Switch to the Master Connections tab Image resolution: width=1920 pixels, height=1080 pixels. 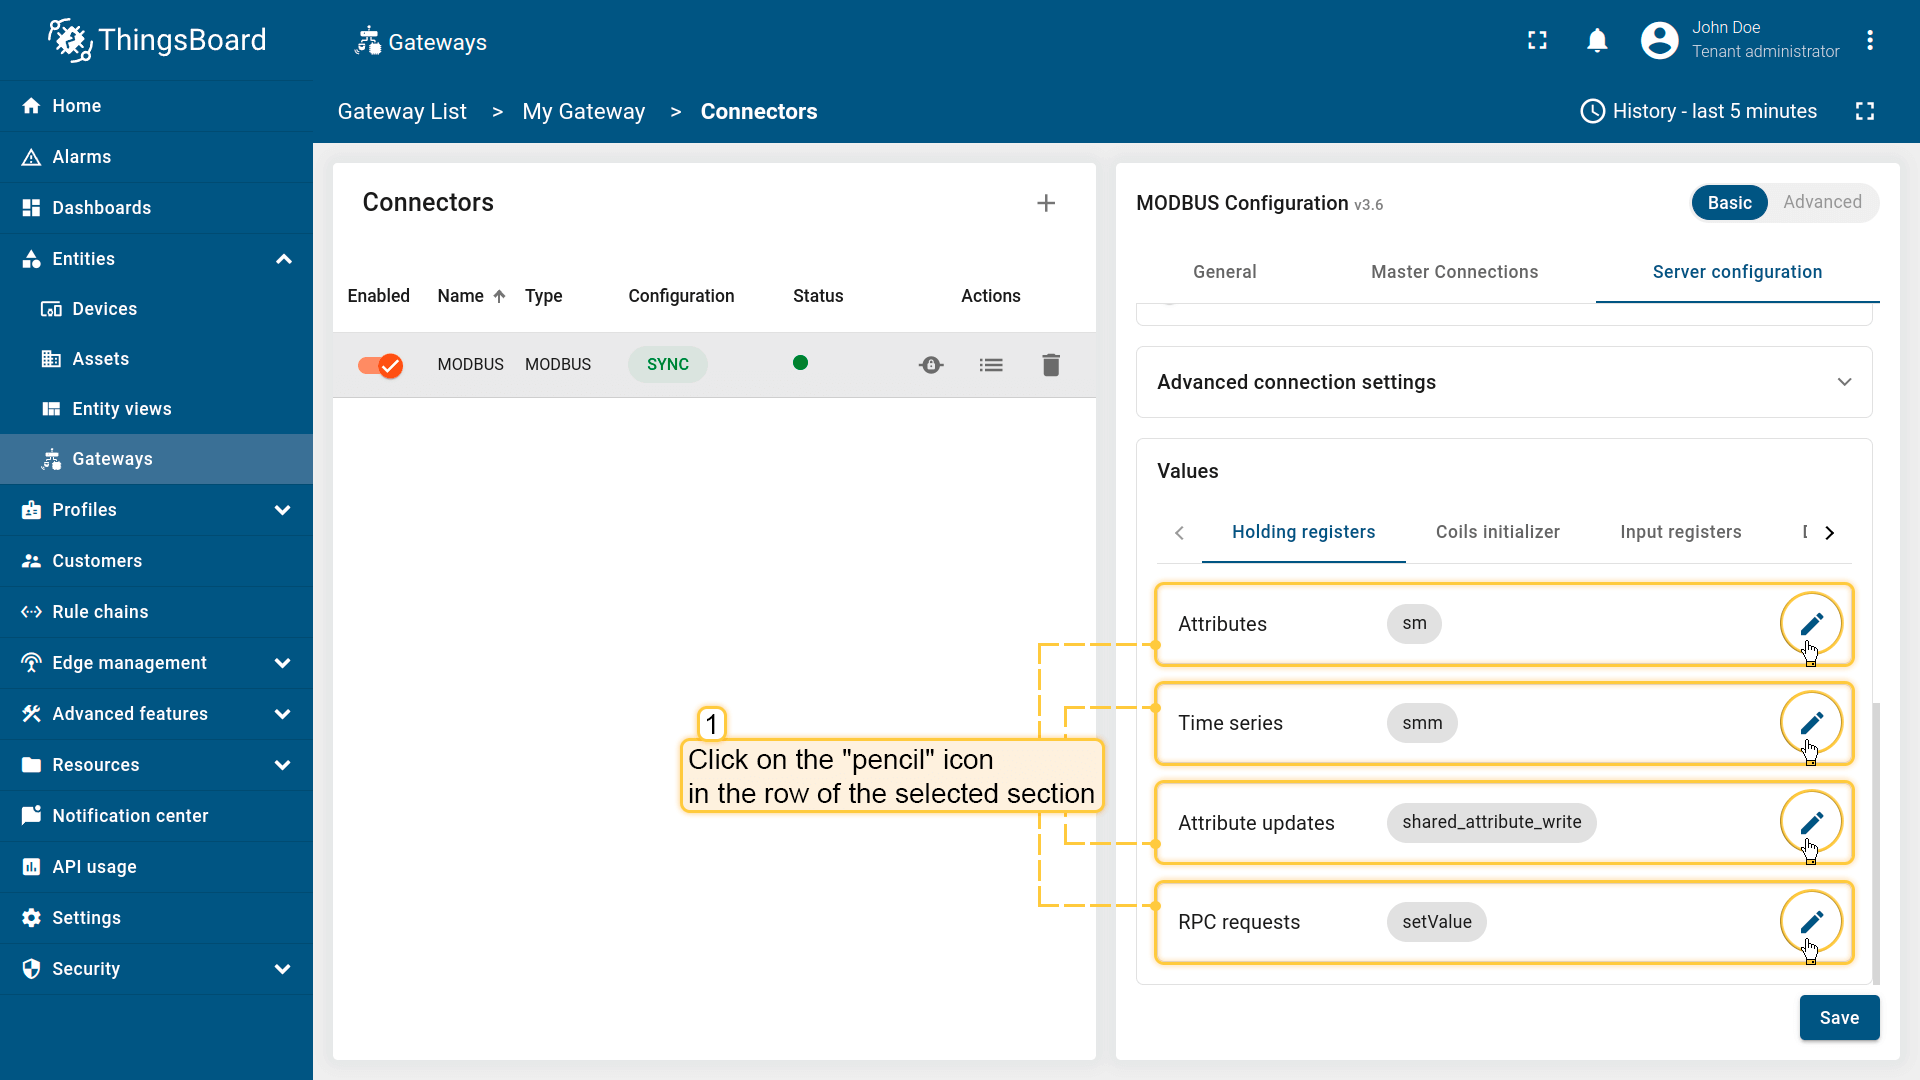click(1454, 272)
